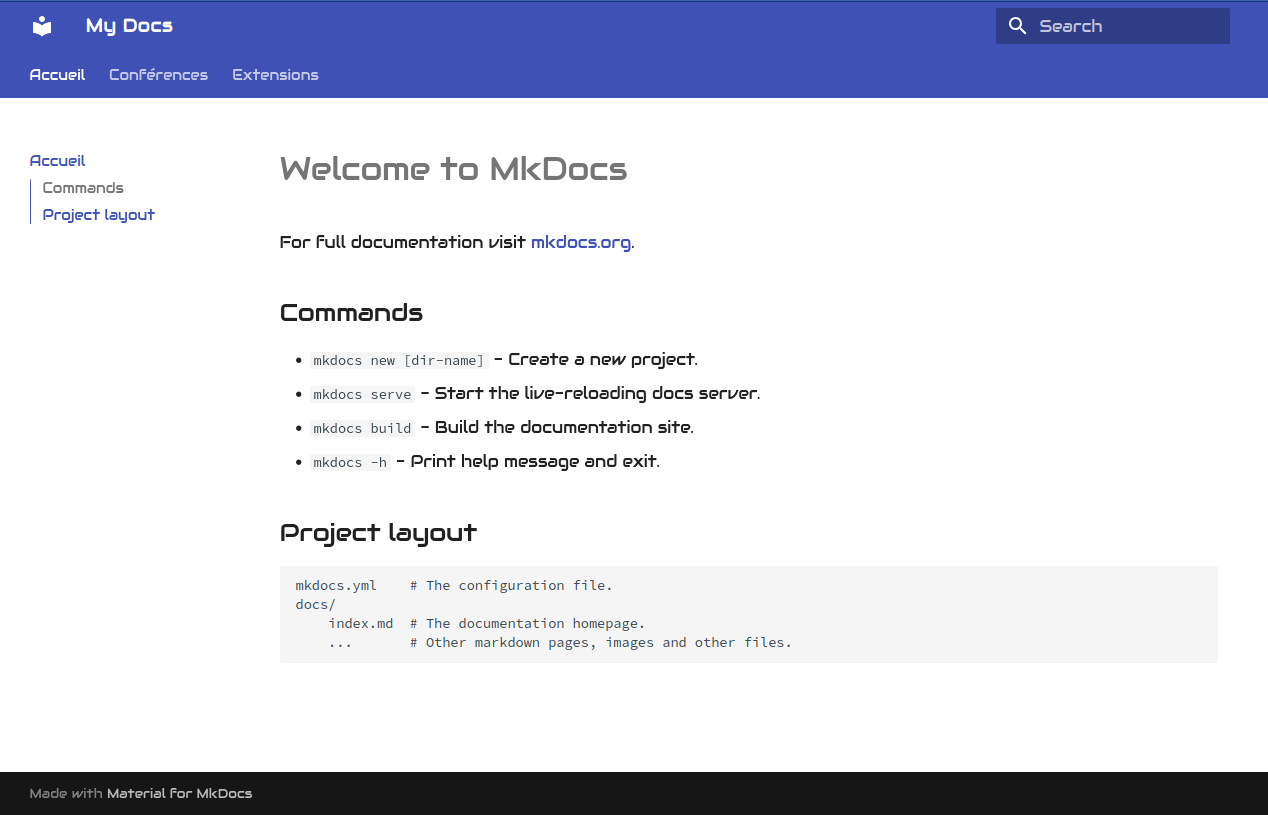
Task: Jump to Commands section from sidebar
Action: pyautogui.click(x=83, y=188)
